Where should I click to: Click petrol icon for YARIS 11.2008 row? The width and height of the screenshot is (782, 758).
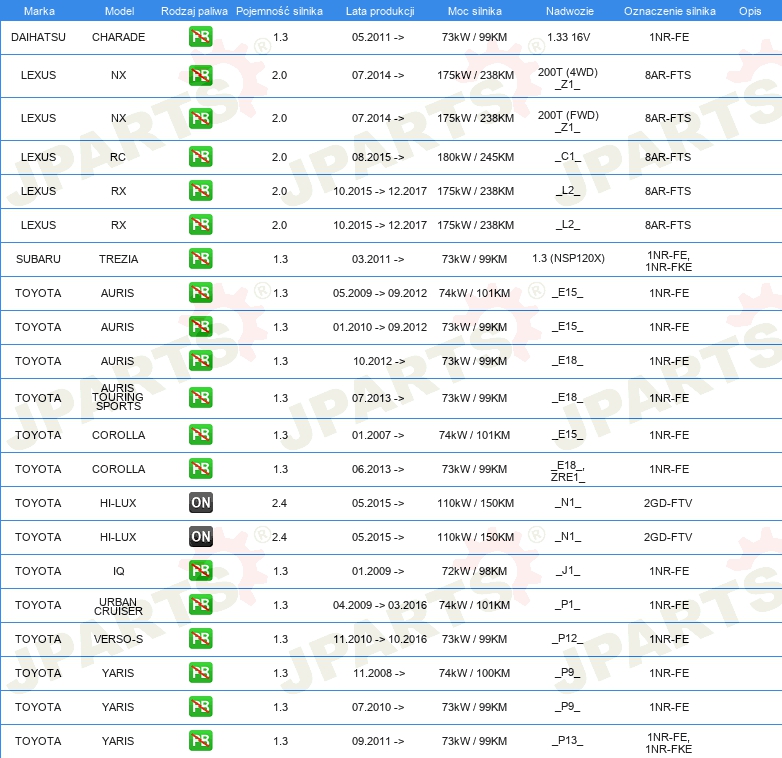(x=200, y=672)
